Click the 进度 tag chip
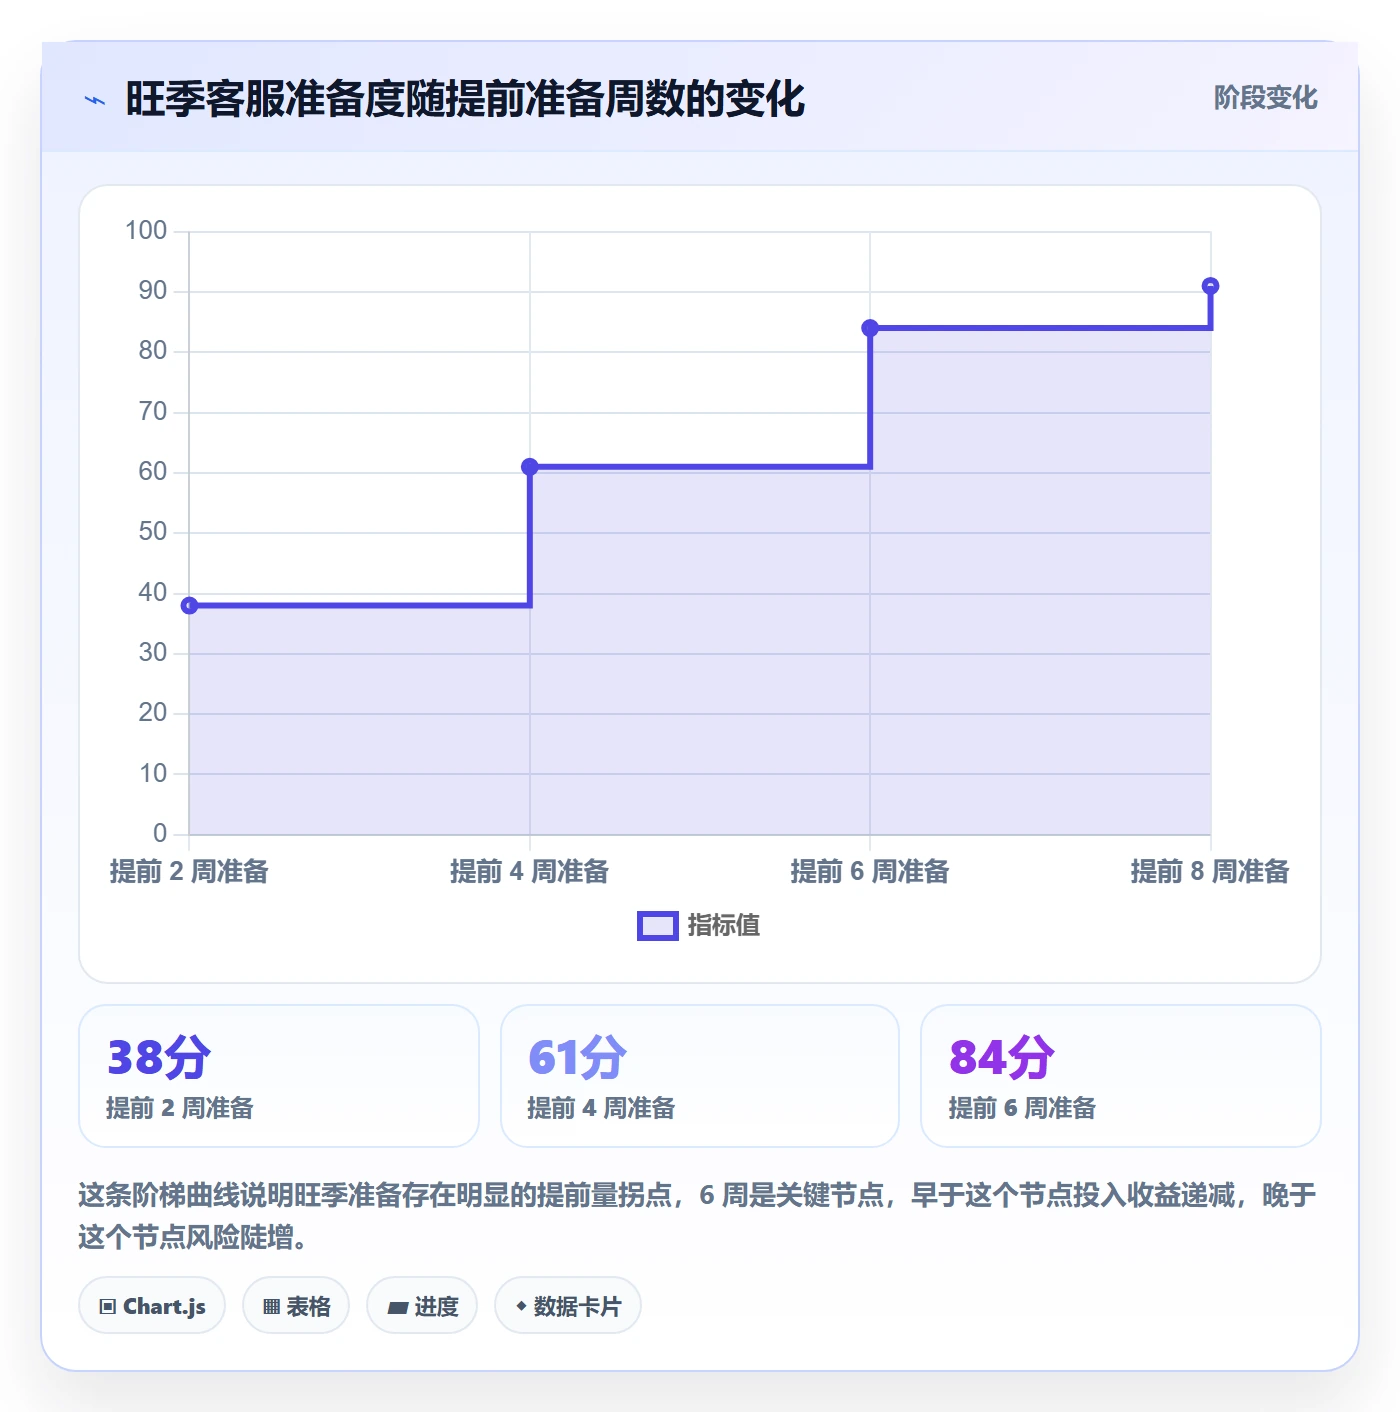 422,1305
